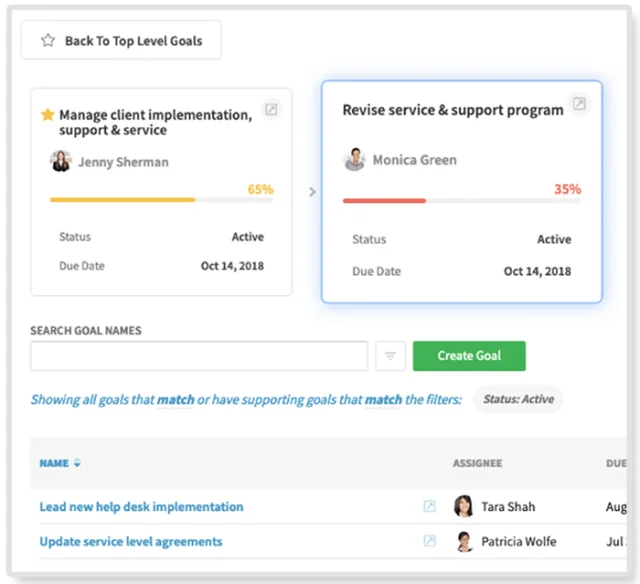
Task: Click the second 'match' link before 'the filters'
Action: pos(383,400)
